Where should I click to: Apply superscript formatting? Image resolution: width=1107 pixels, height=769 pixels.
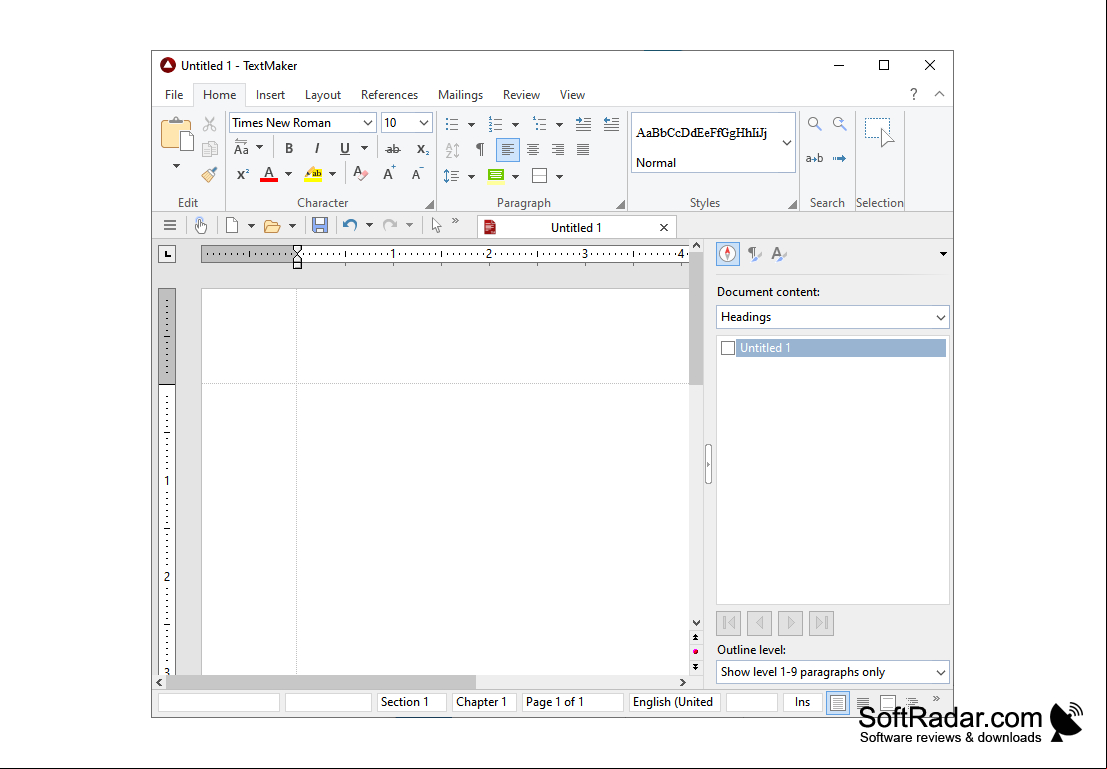click(x=243, y=174)
